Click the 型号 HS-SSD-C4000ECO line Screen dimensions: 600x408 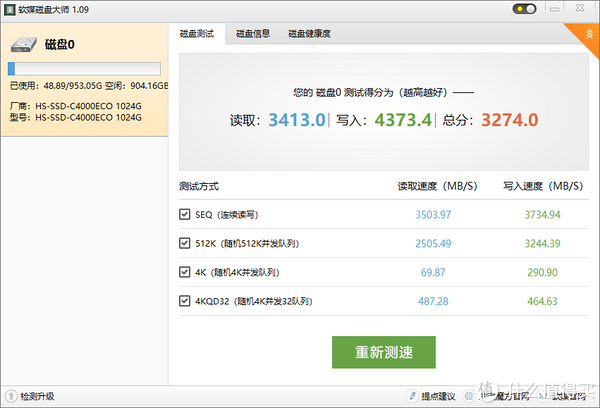tap(76, 118)
